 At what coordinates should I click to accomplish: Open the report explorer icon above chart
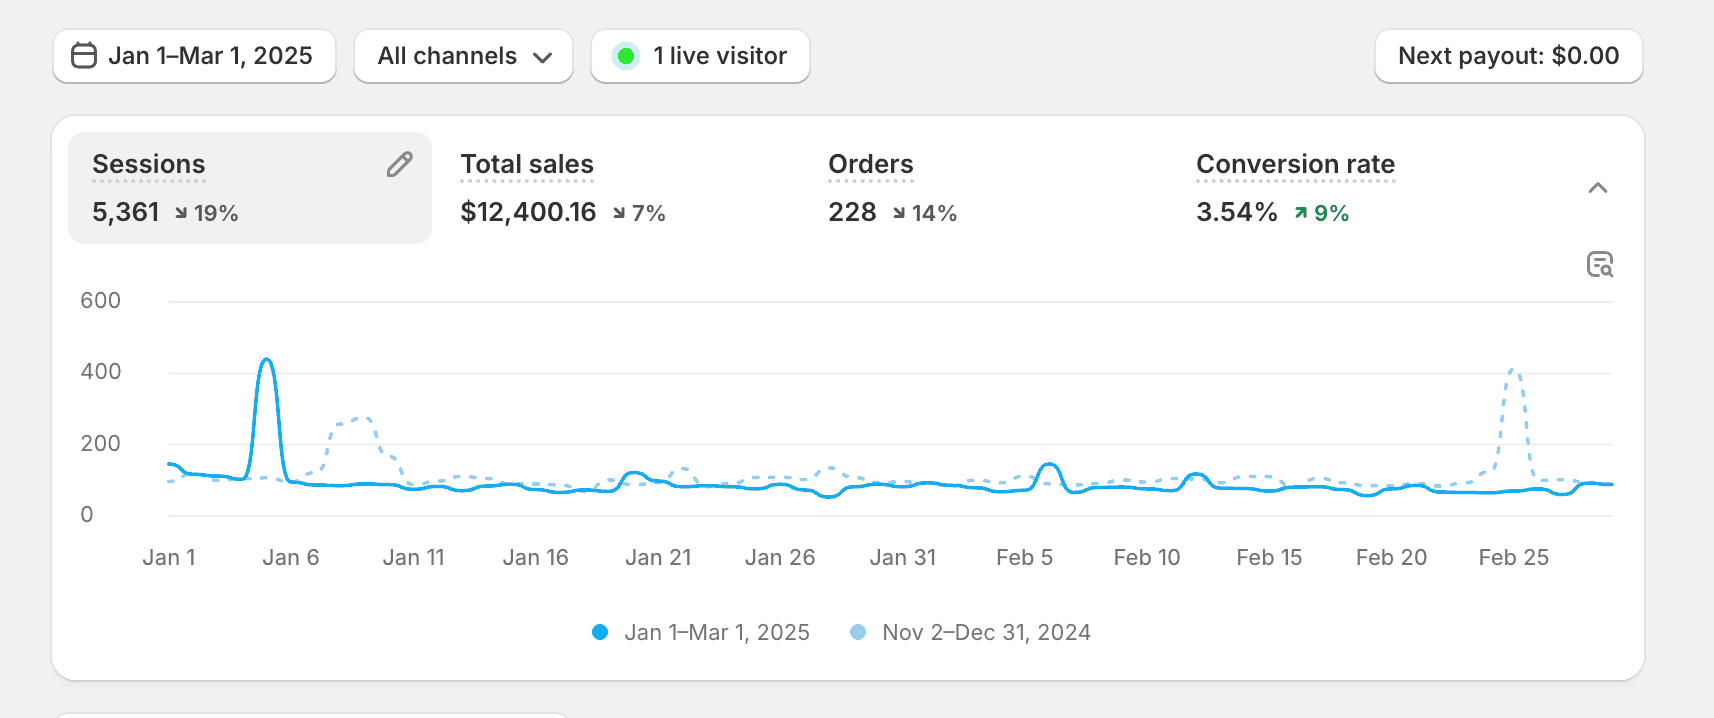pyautogui.click(x=1599, y=264)
